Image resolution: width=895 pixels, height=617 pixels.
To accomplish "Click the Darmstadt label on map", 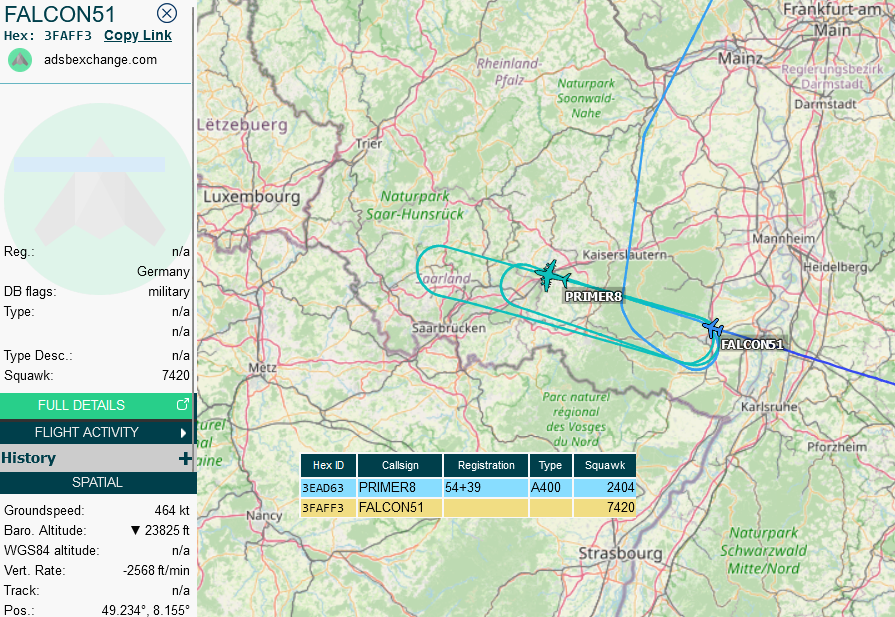I will point(825,104).
